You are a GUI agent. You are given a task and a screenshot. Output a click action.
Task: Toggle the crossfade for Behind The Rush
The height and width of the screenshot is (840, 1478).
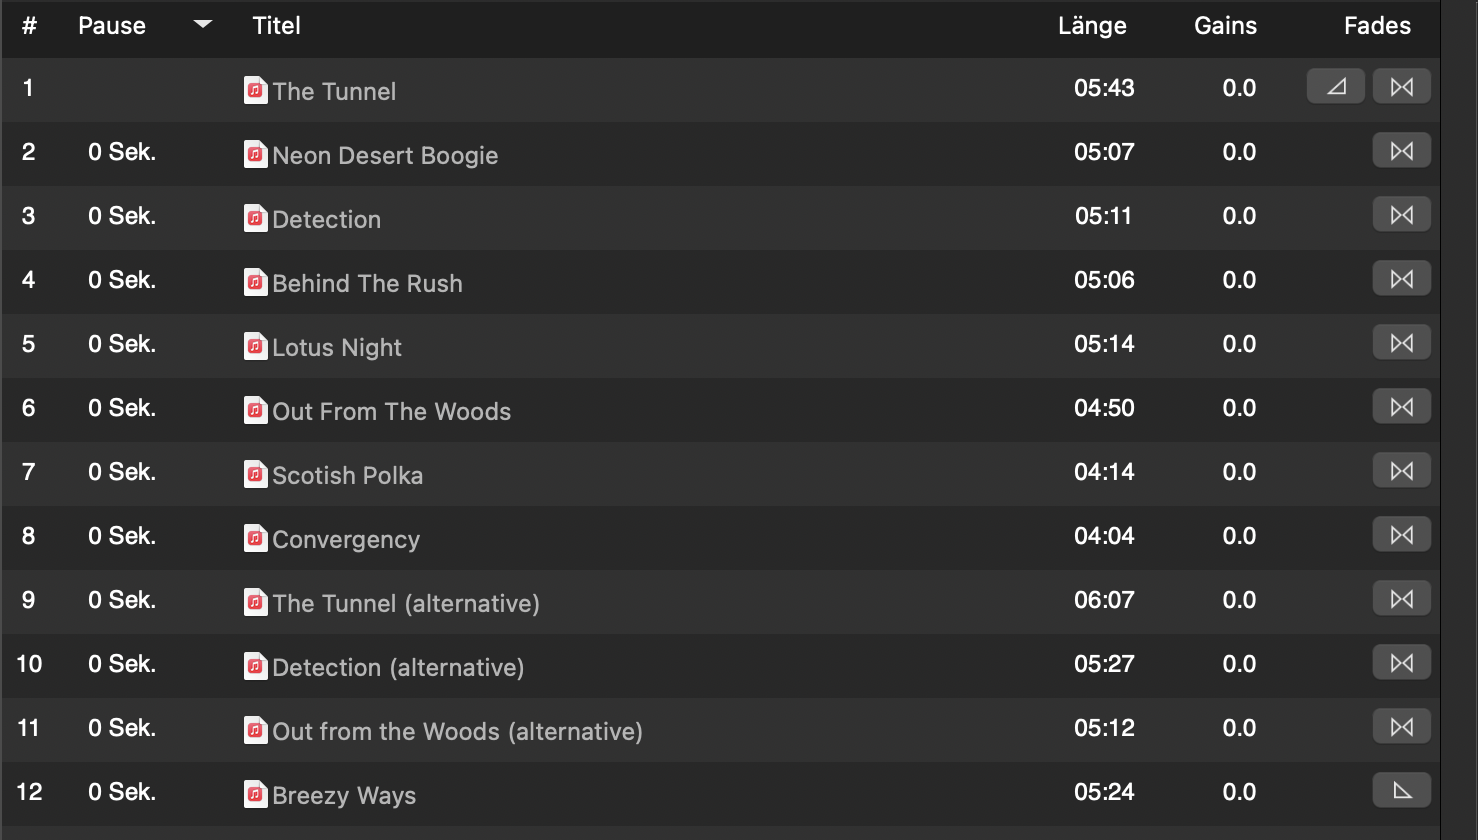click(1401, 279)
